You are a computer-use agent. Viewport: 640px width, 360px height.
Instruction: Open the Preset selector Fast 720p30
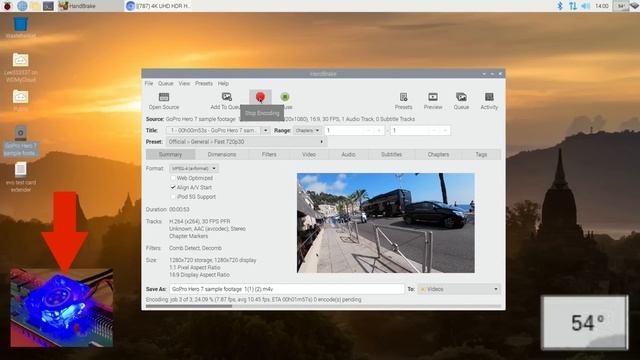tap(246, 142)
